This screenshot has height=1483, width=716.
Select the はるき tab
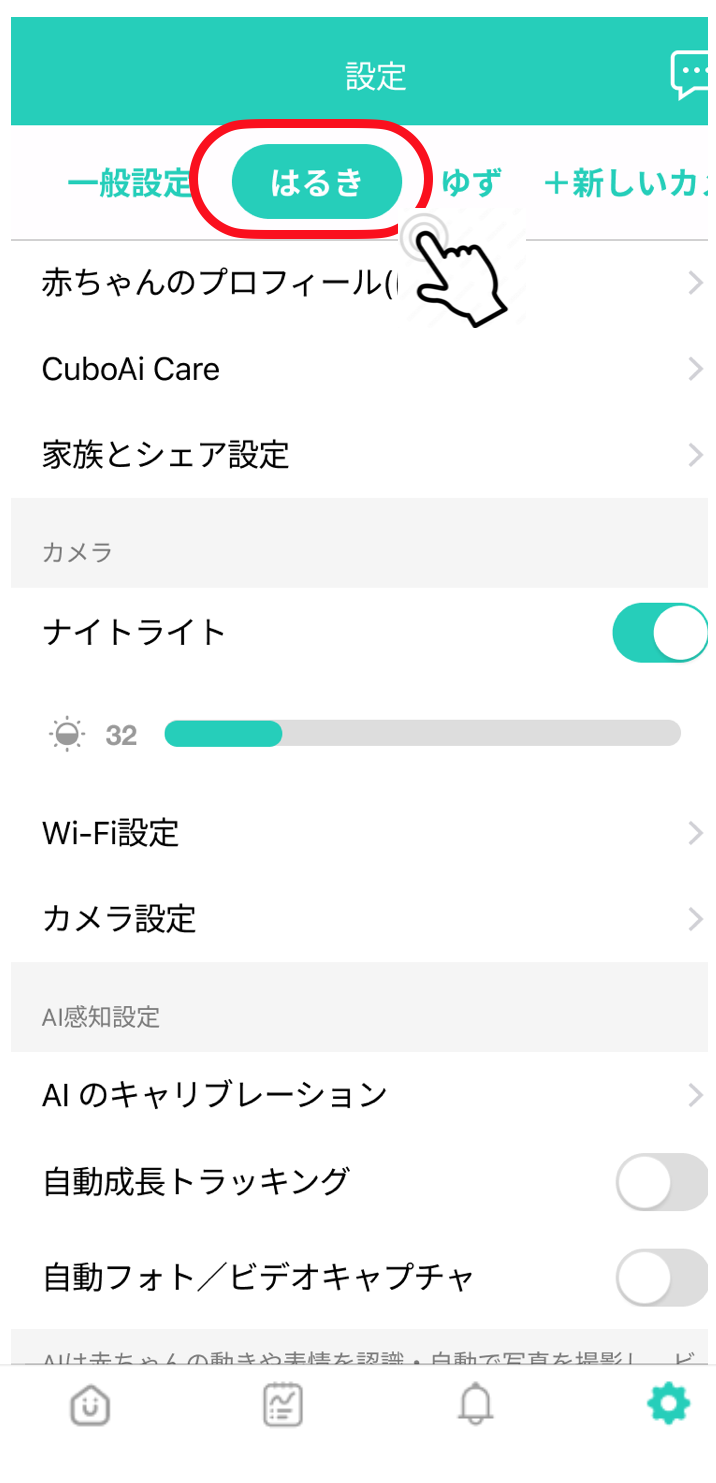pyautogui.click(x=317, y=182)
